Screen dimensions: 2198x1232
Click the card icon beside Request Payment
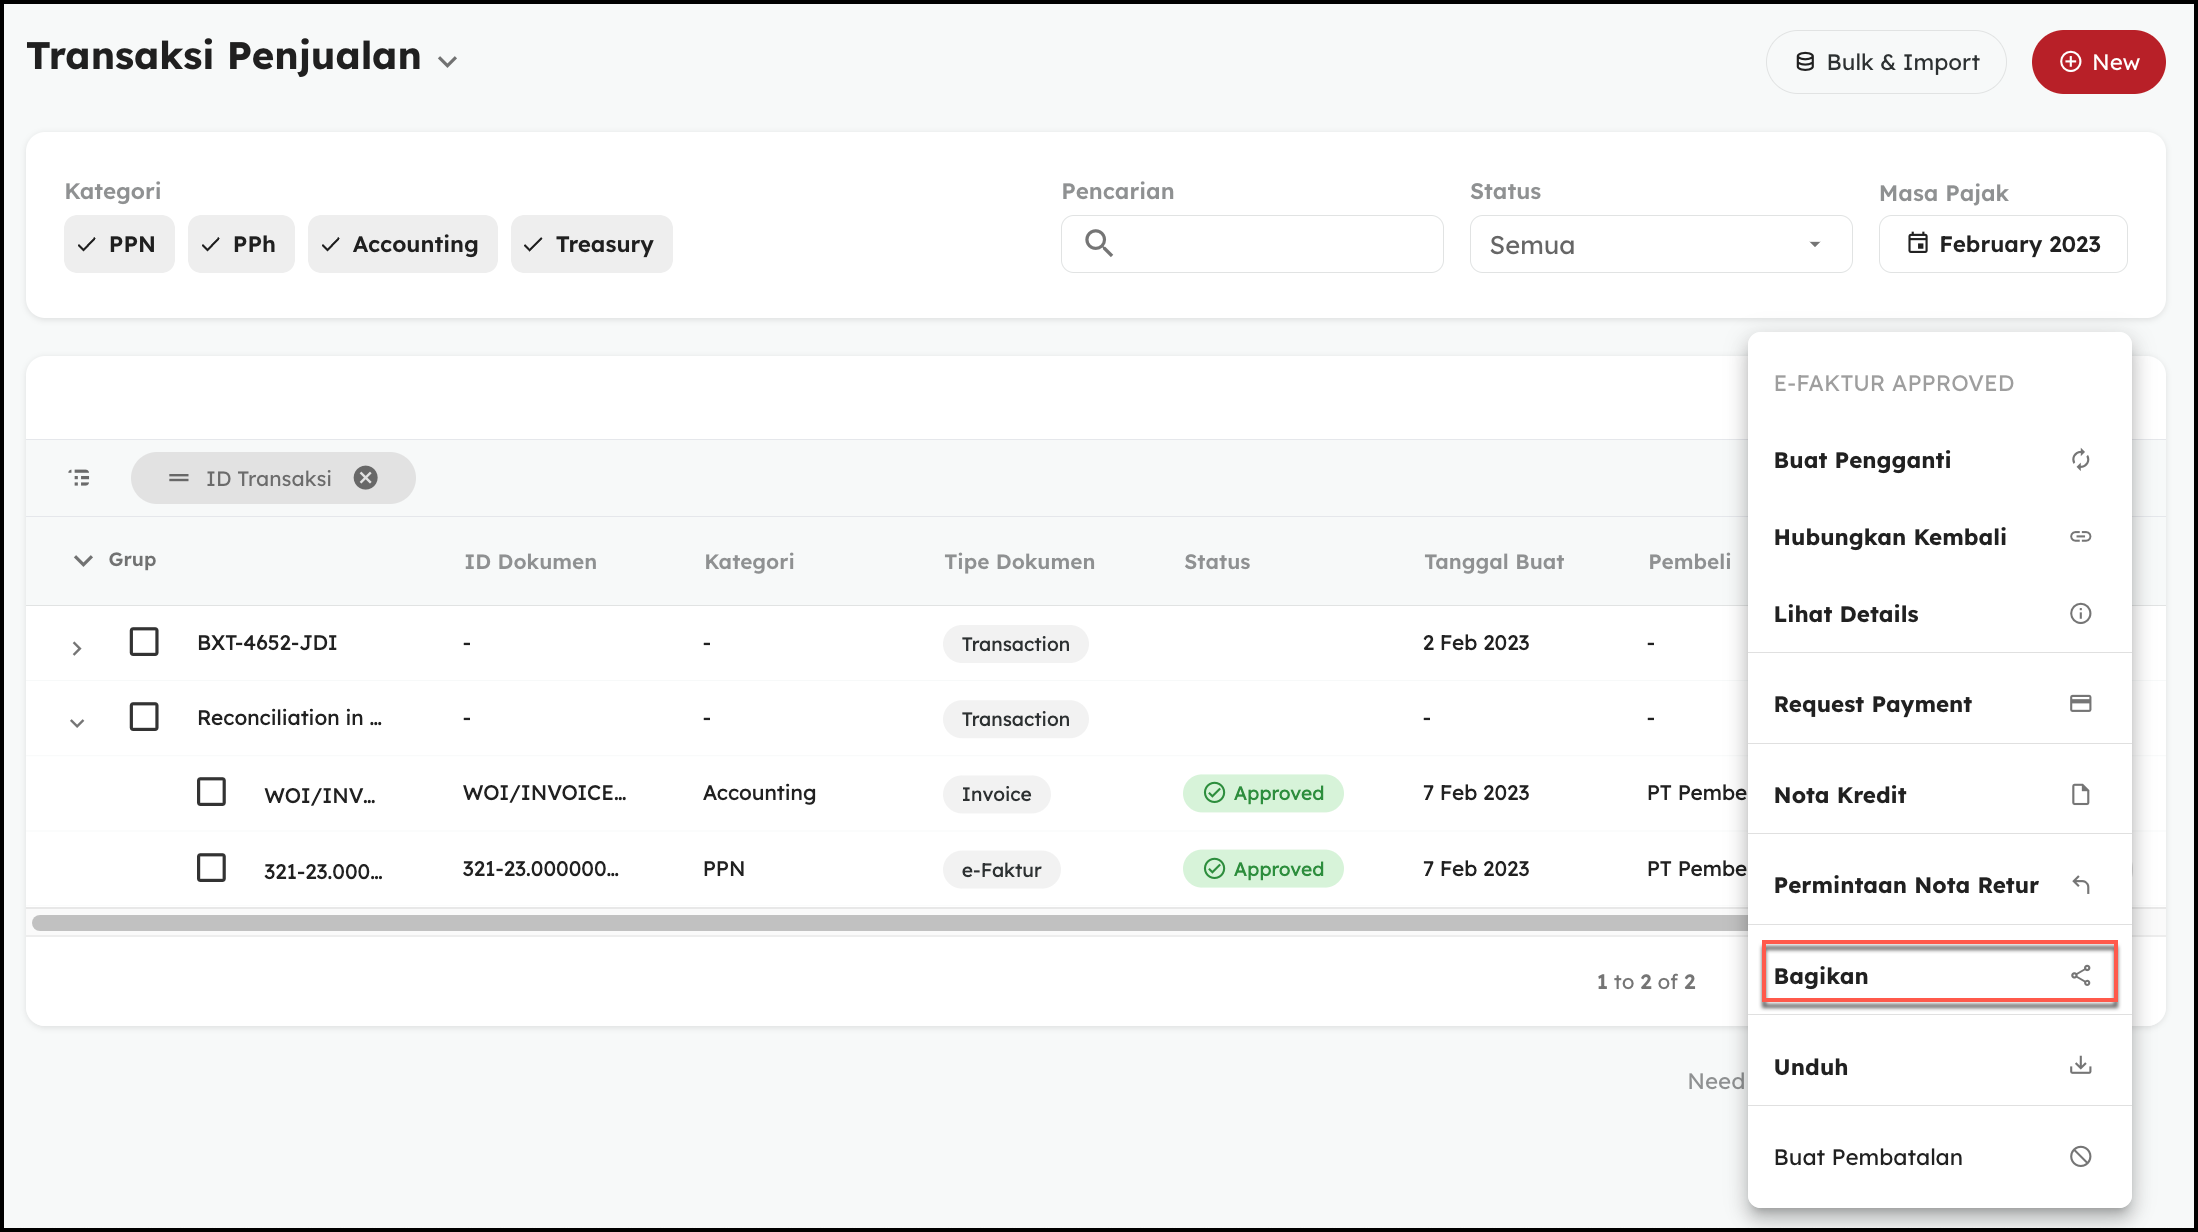click(x=2080, y=704)
